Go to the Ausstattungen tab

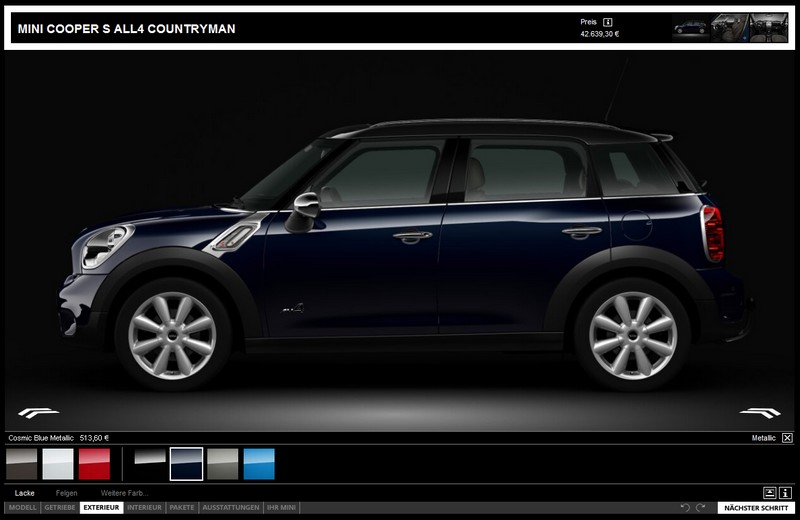point(231,508)
